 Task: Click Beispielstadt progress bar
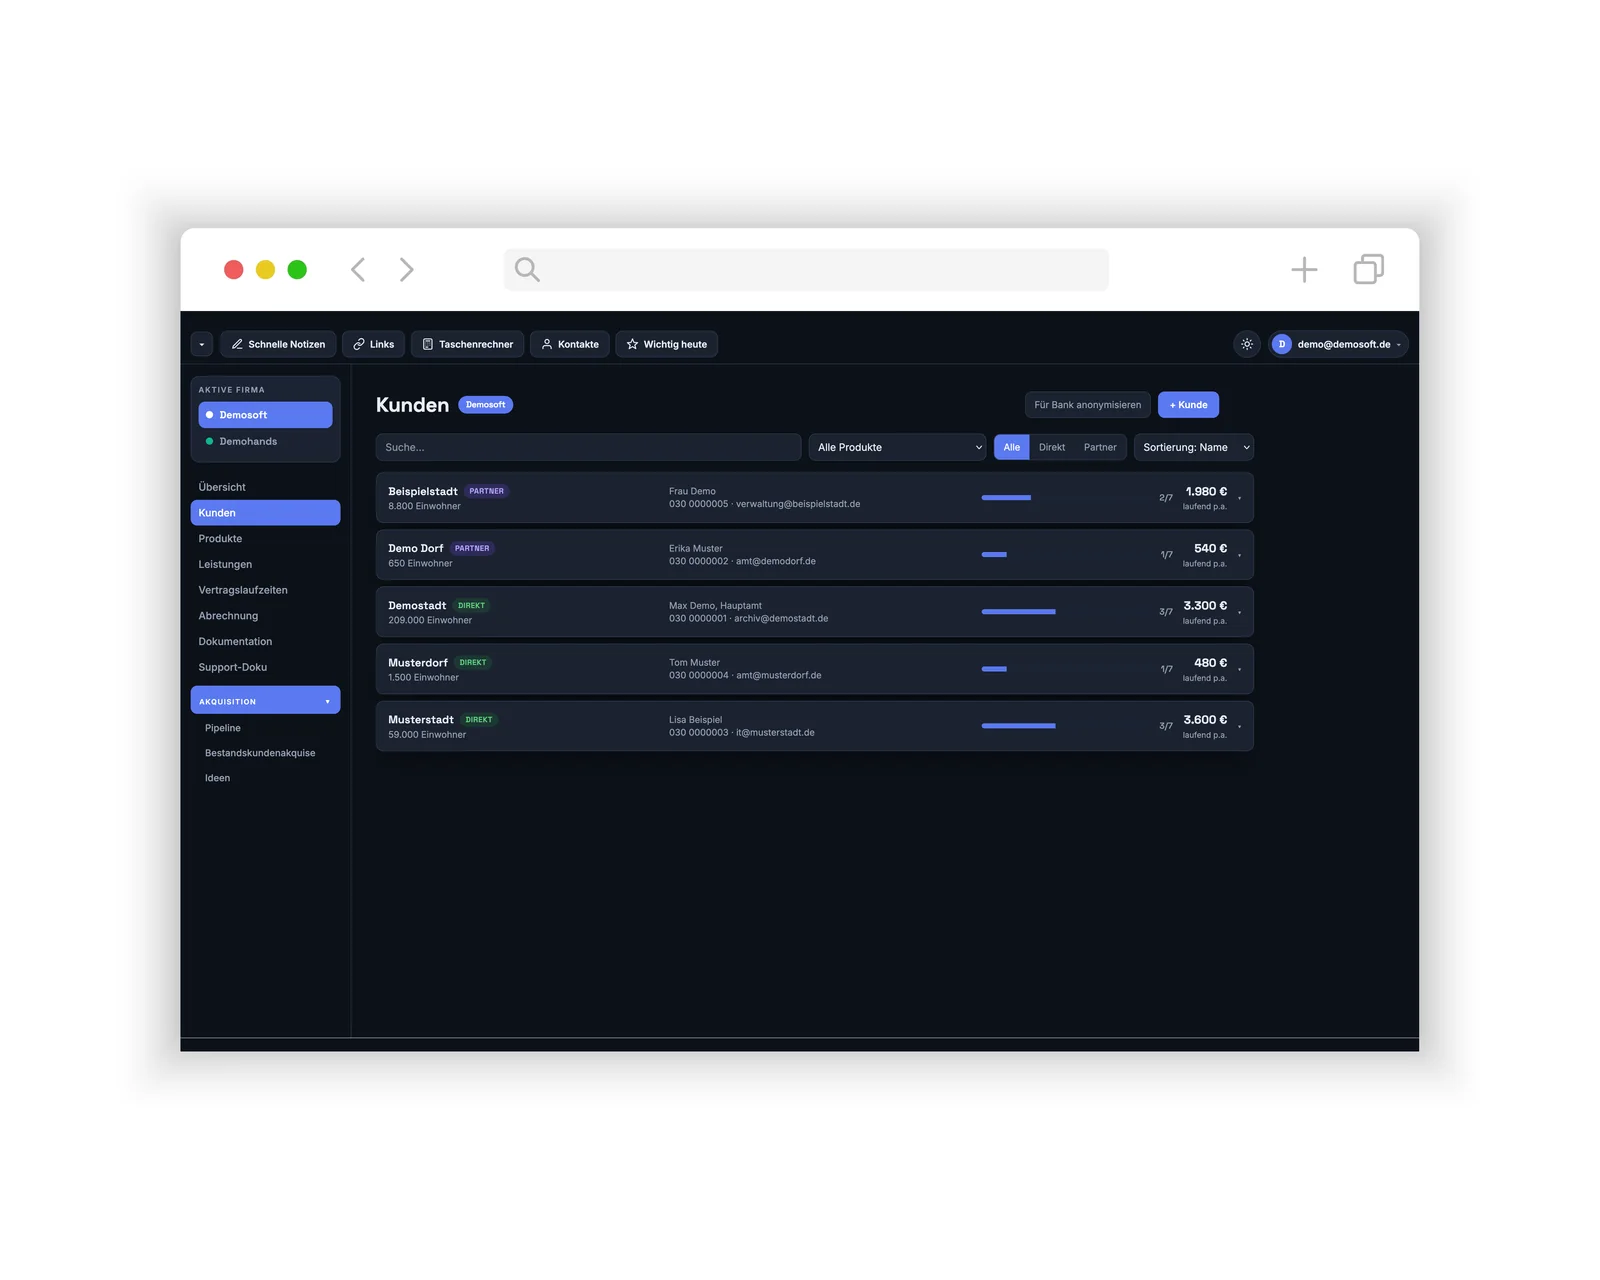tap(1006, 497)
